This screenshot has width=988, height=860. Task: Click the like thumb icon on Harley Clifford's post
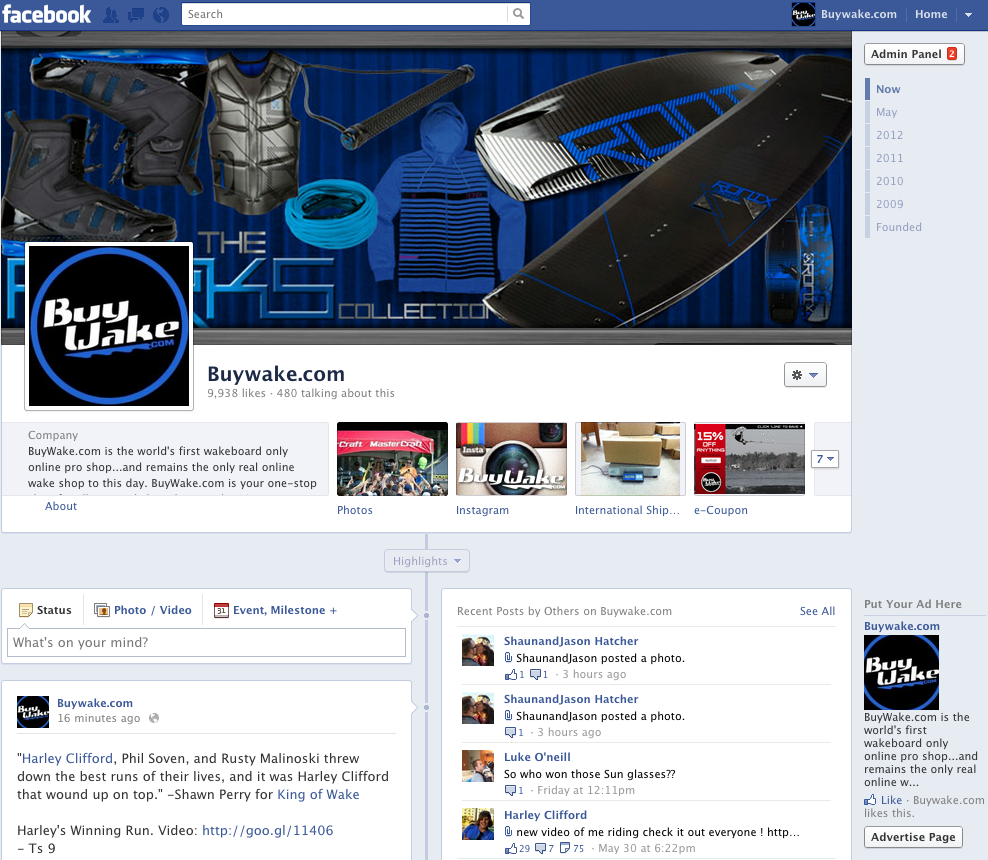[x=511, y=849]
